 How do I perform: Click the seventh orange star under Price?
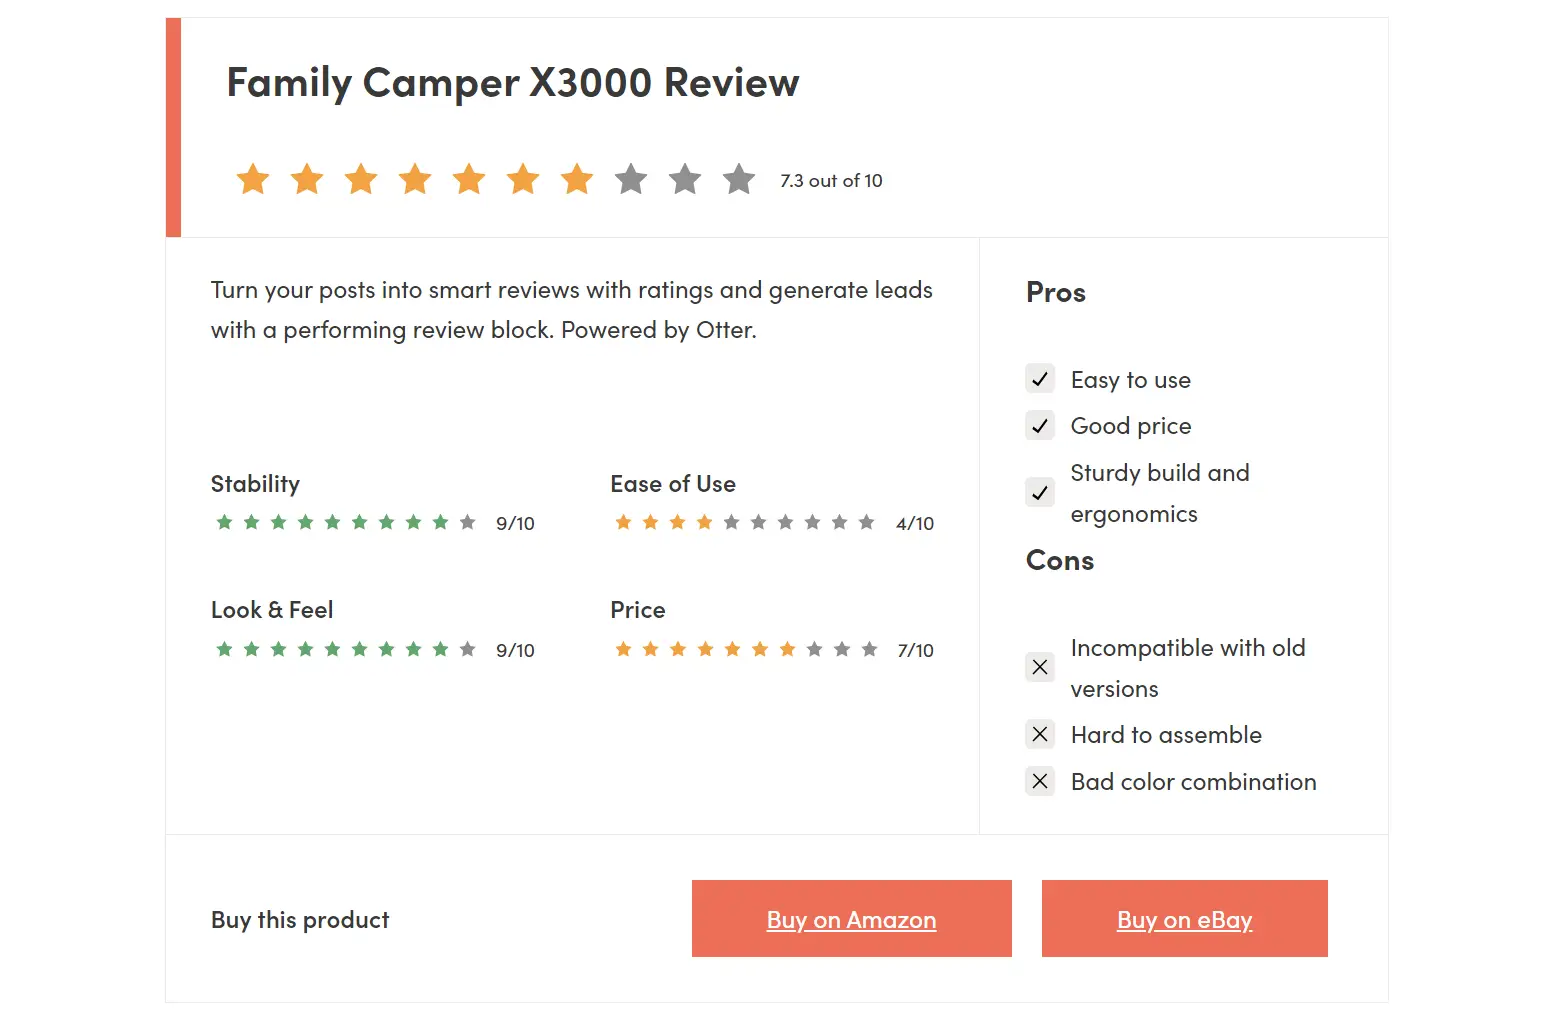click(x=787, y=649)
